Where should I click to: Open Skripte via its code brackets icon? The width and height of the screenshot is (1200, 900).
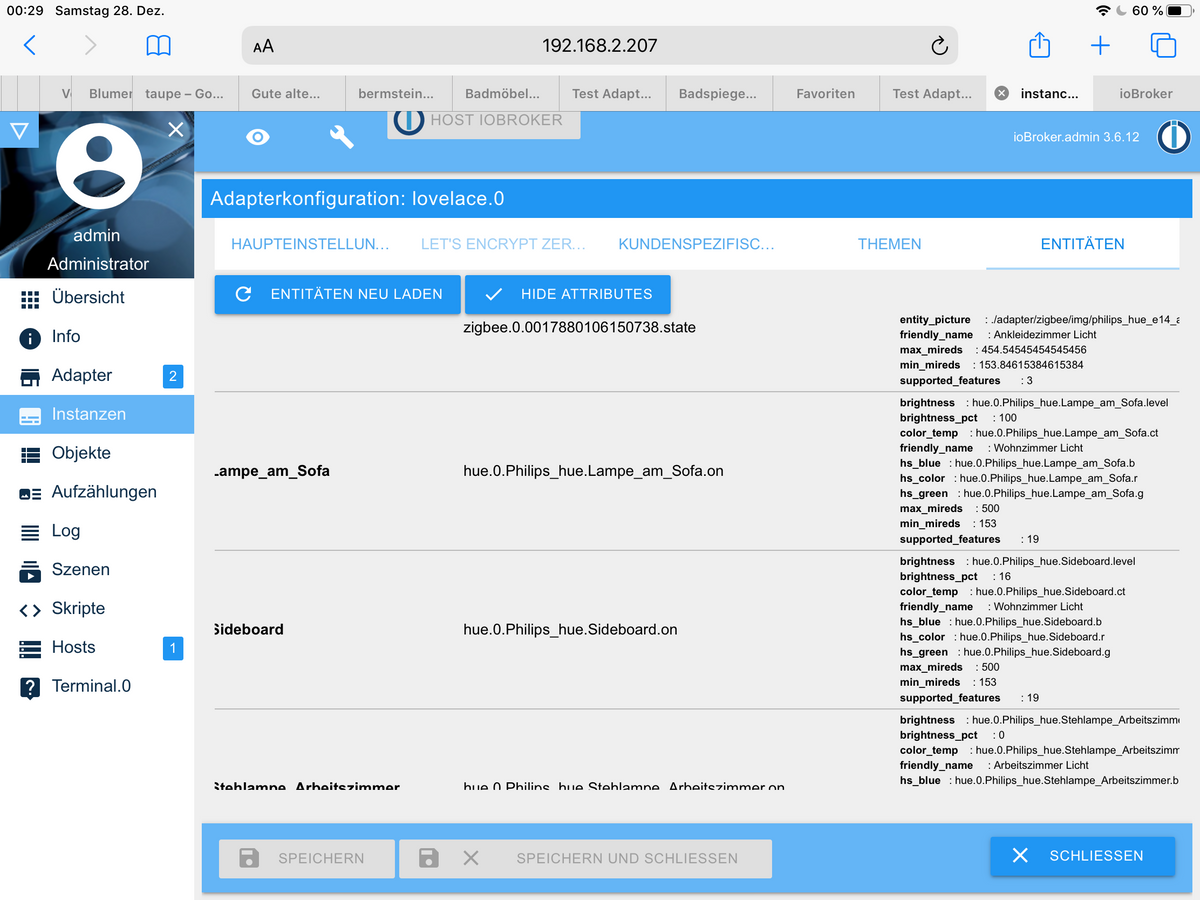click(x=30, y=609)
